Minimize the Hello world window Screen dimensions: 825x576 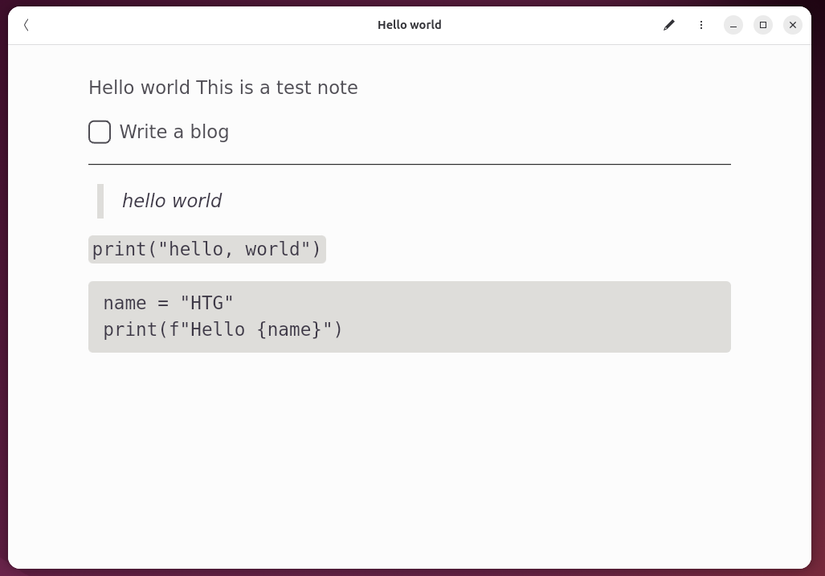(733, 25)
